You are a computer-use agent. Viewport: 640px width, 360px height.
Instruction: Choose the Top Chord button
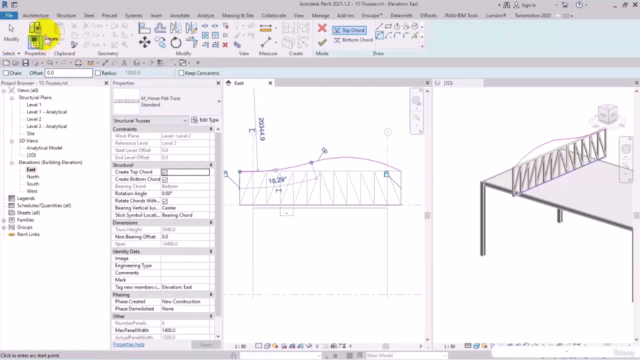pos(349,30)
